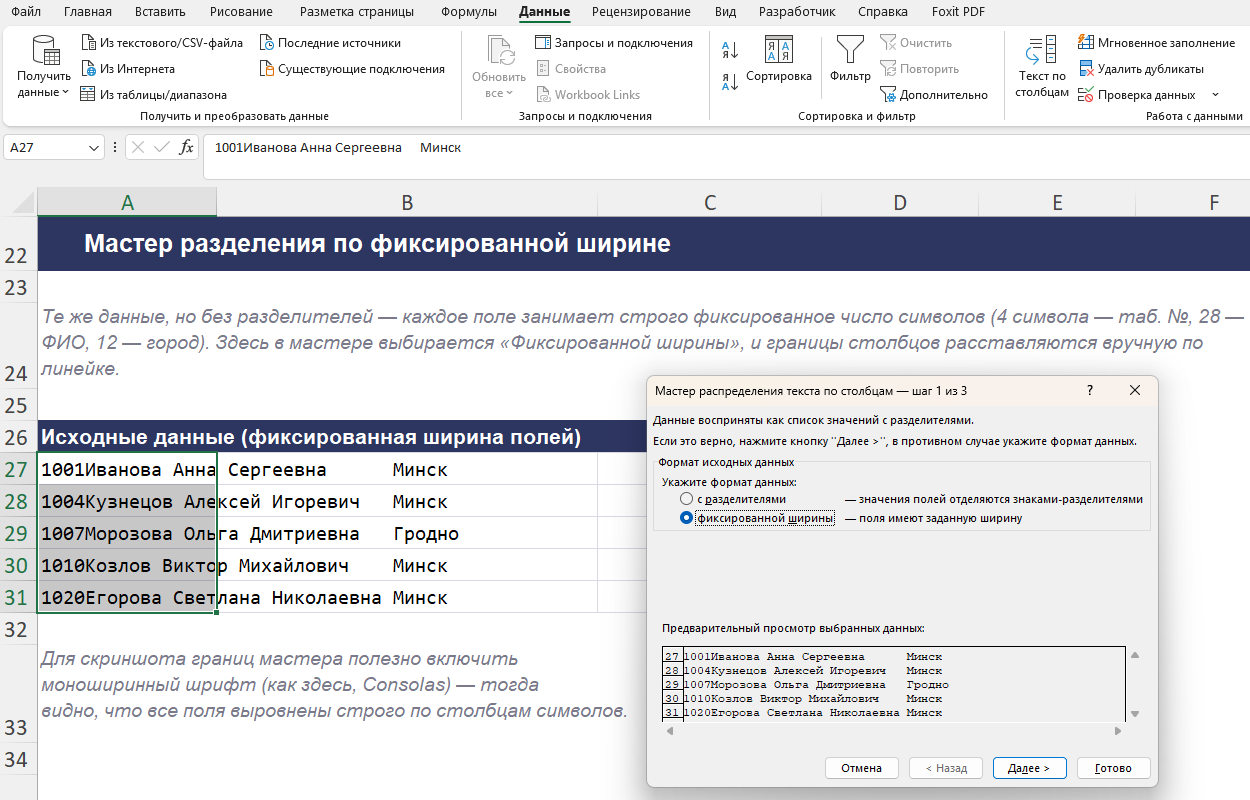Switch to the Главная tab
The width and height of the screenshot is (1250, 800).
[x=88, y=12]
